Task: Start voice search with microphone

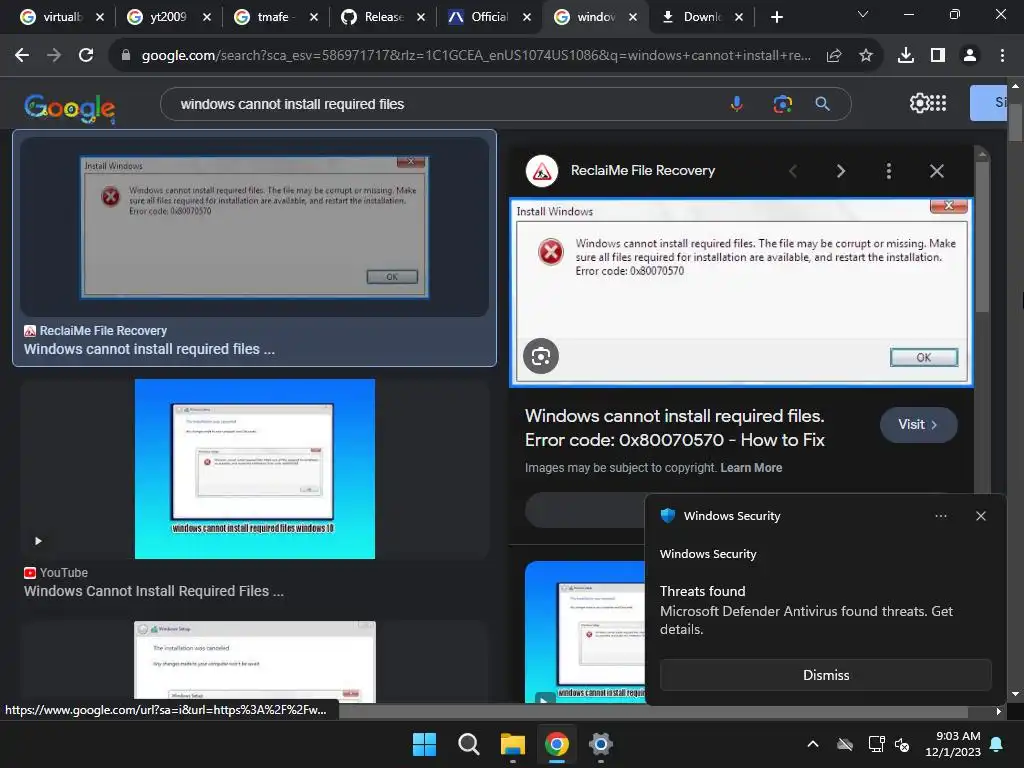Action: 737,104
